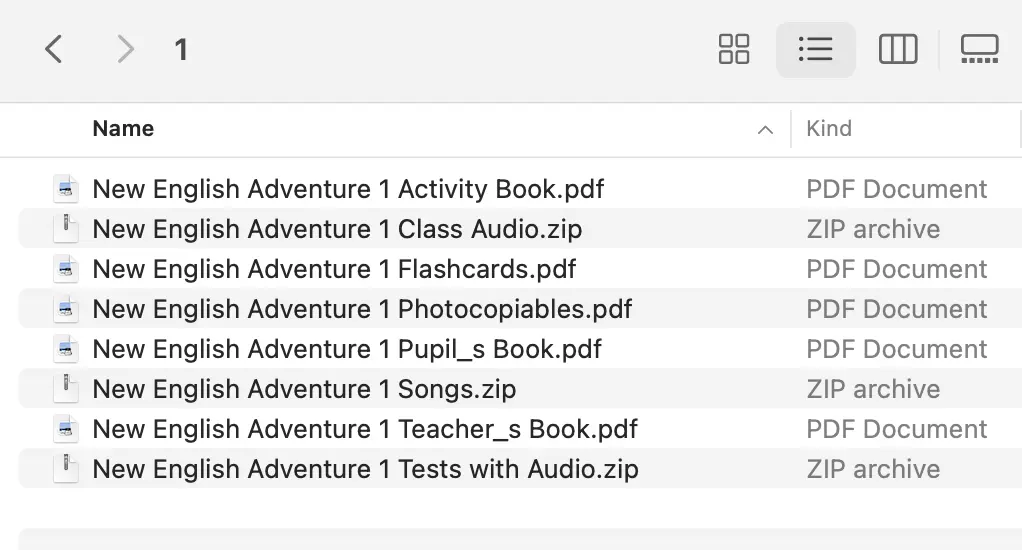Click the Flashcards PDF file icon
This screenshot has width=1022, height=550.
point(66,269)
